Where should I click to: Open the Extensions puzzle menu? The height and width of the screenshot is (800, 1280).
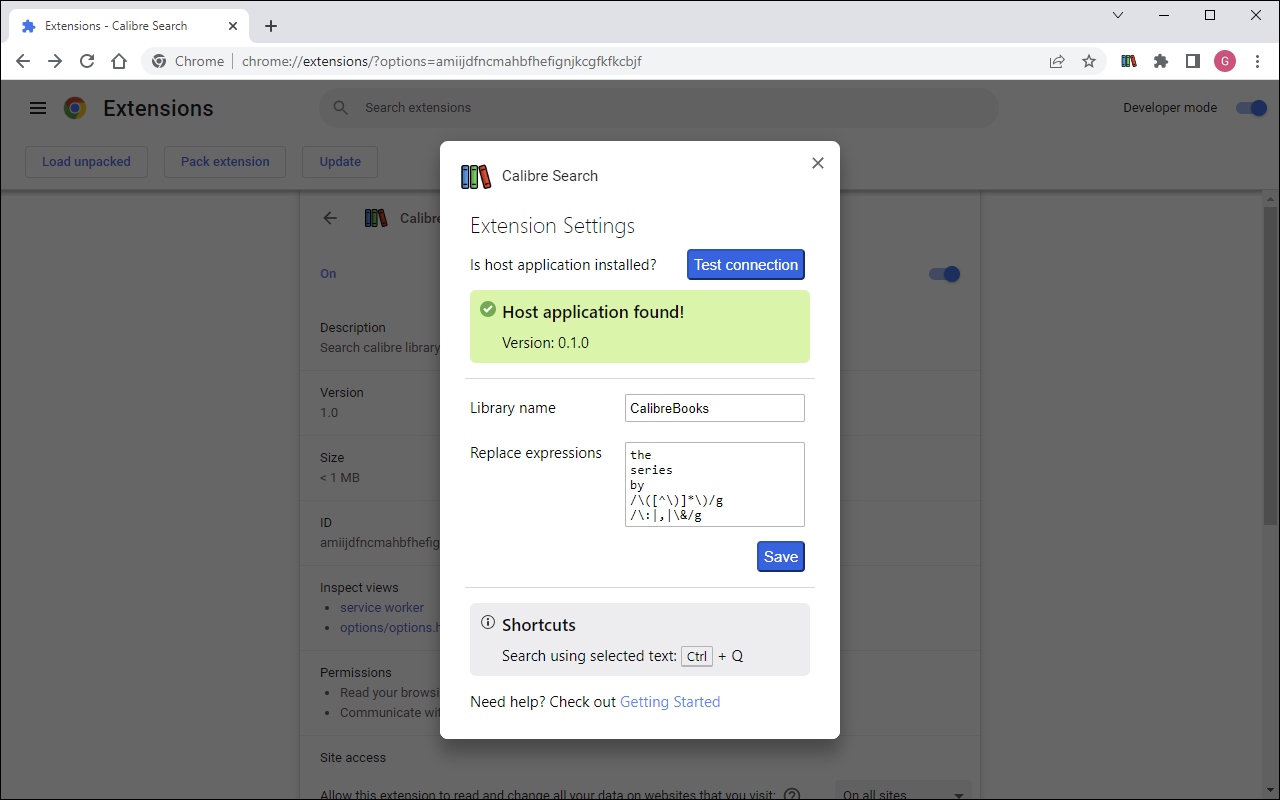[x=1161, y=61]
